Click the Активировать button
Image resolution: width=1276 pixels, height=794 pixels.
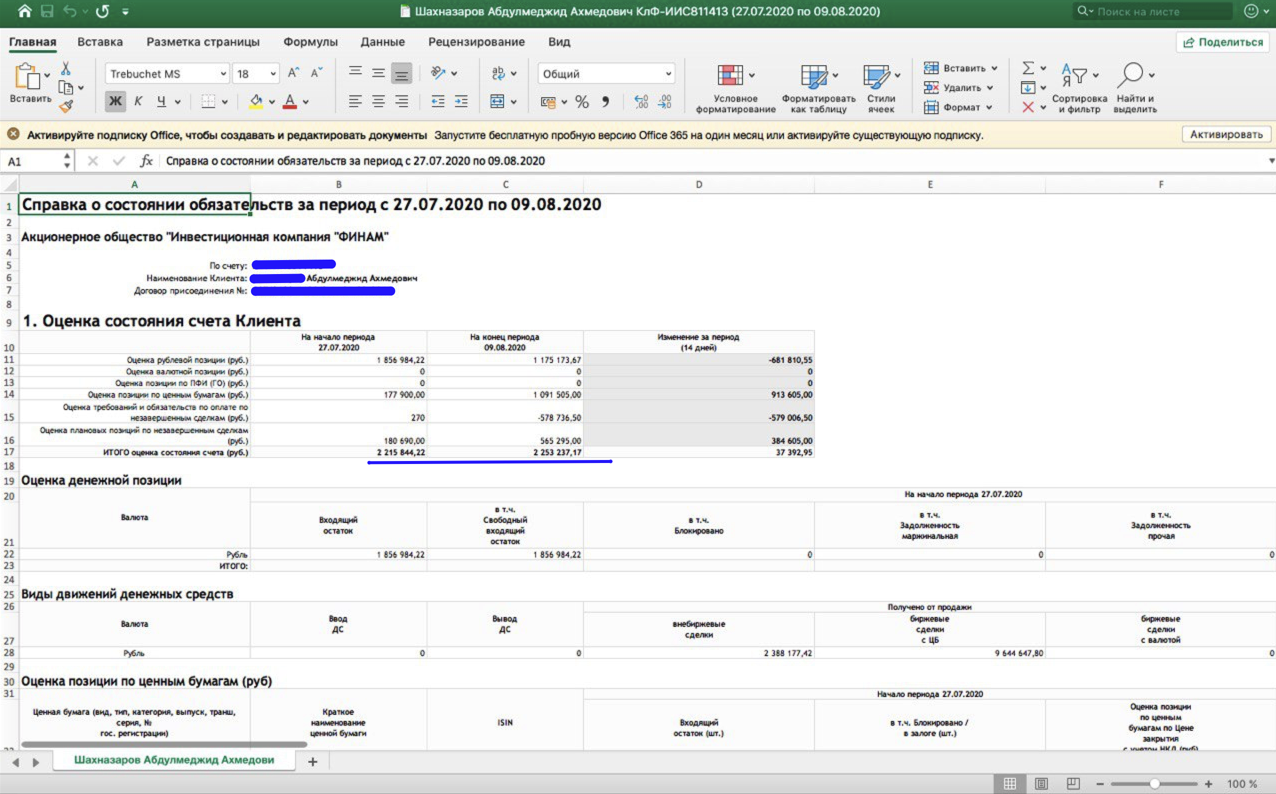pos(1226,134)
